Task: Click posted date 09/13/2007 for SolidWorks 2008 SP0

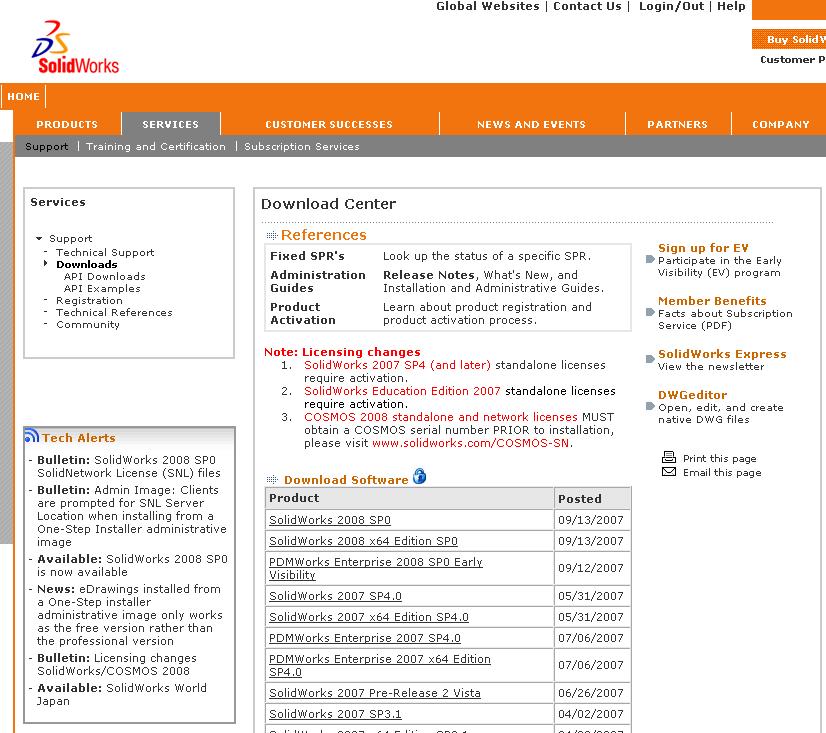Action: (x=591, y=520)
